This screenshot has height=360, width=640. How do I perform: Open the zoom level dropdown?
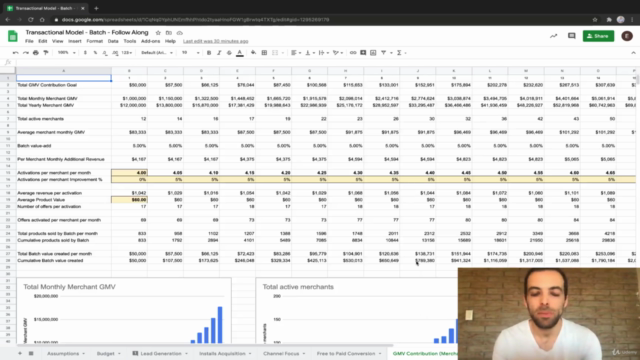point(66,53)
